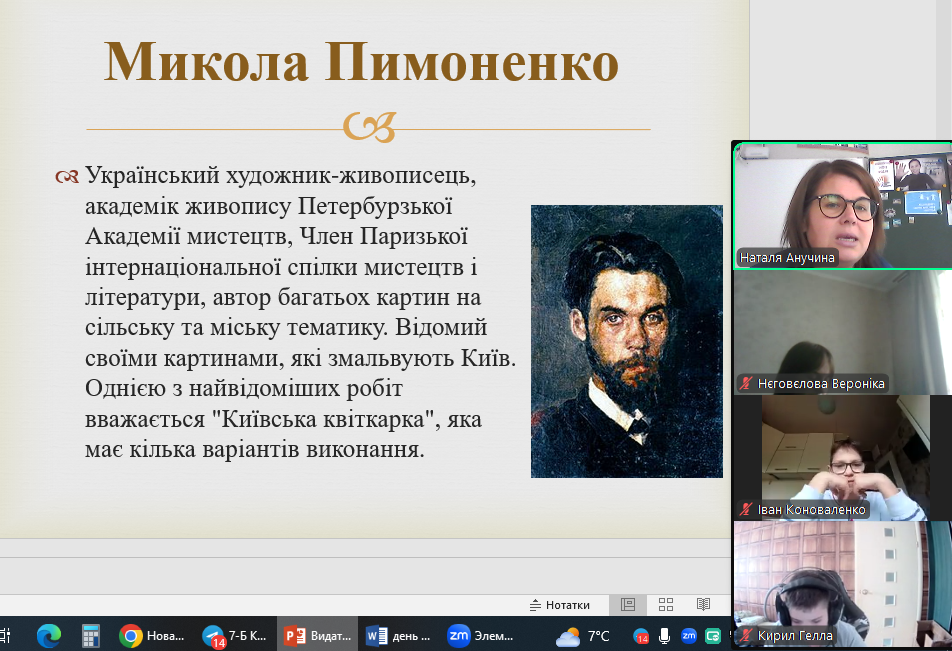This screenshot has height=651, width=952.
Task: Click the slide title Микола Пимоненко
Action: [x=361, y=62]
